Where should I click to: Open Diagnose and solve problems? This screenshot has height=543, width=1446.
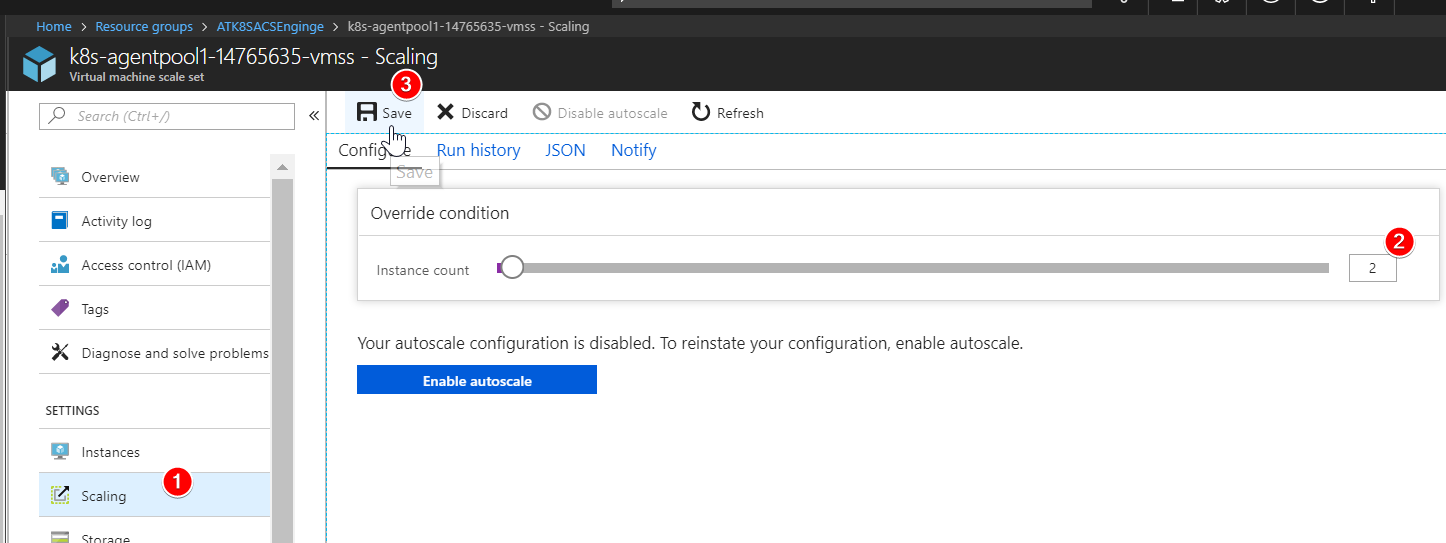(x=154, y=353)
